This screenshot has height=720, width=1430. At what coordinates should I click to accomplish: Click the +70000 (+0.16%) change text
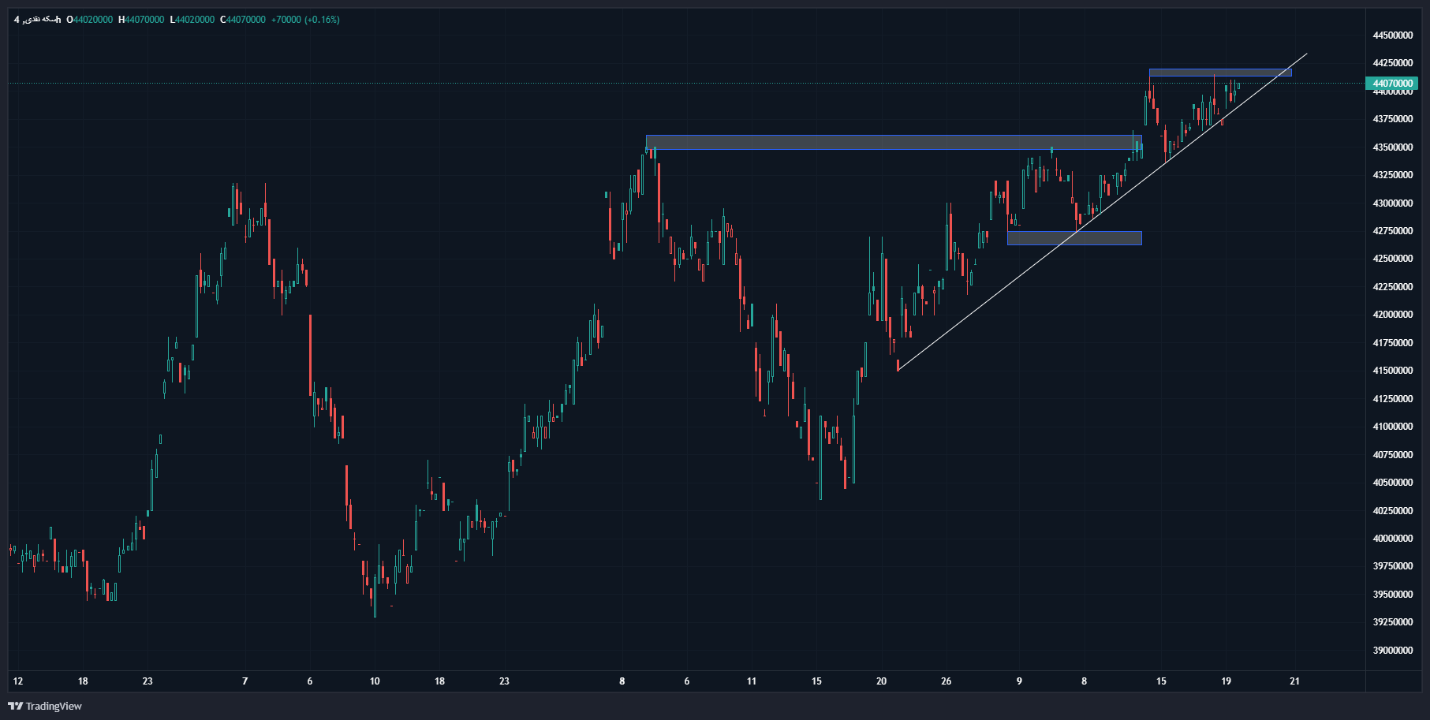point(305,20)
